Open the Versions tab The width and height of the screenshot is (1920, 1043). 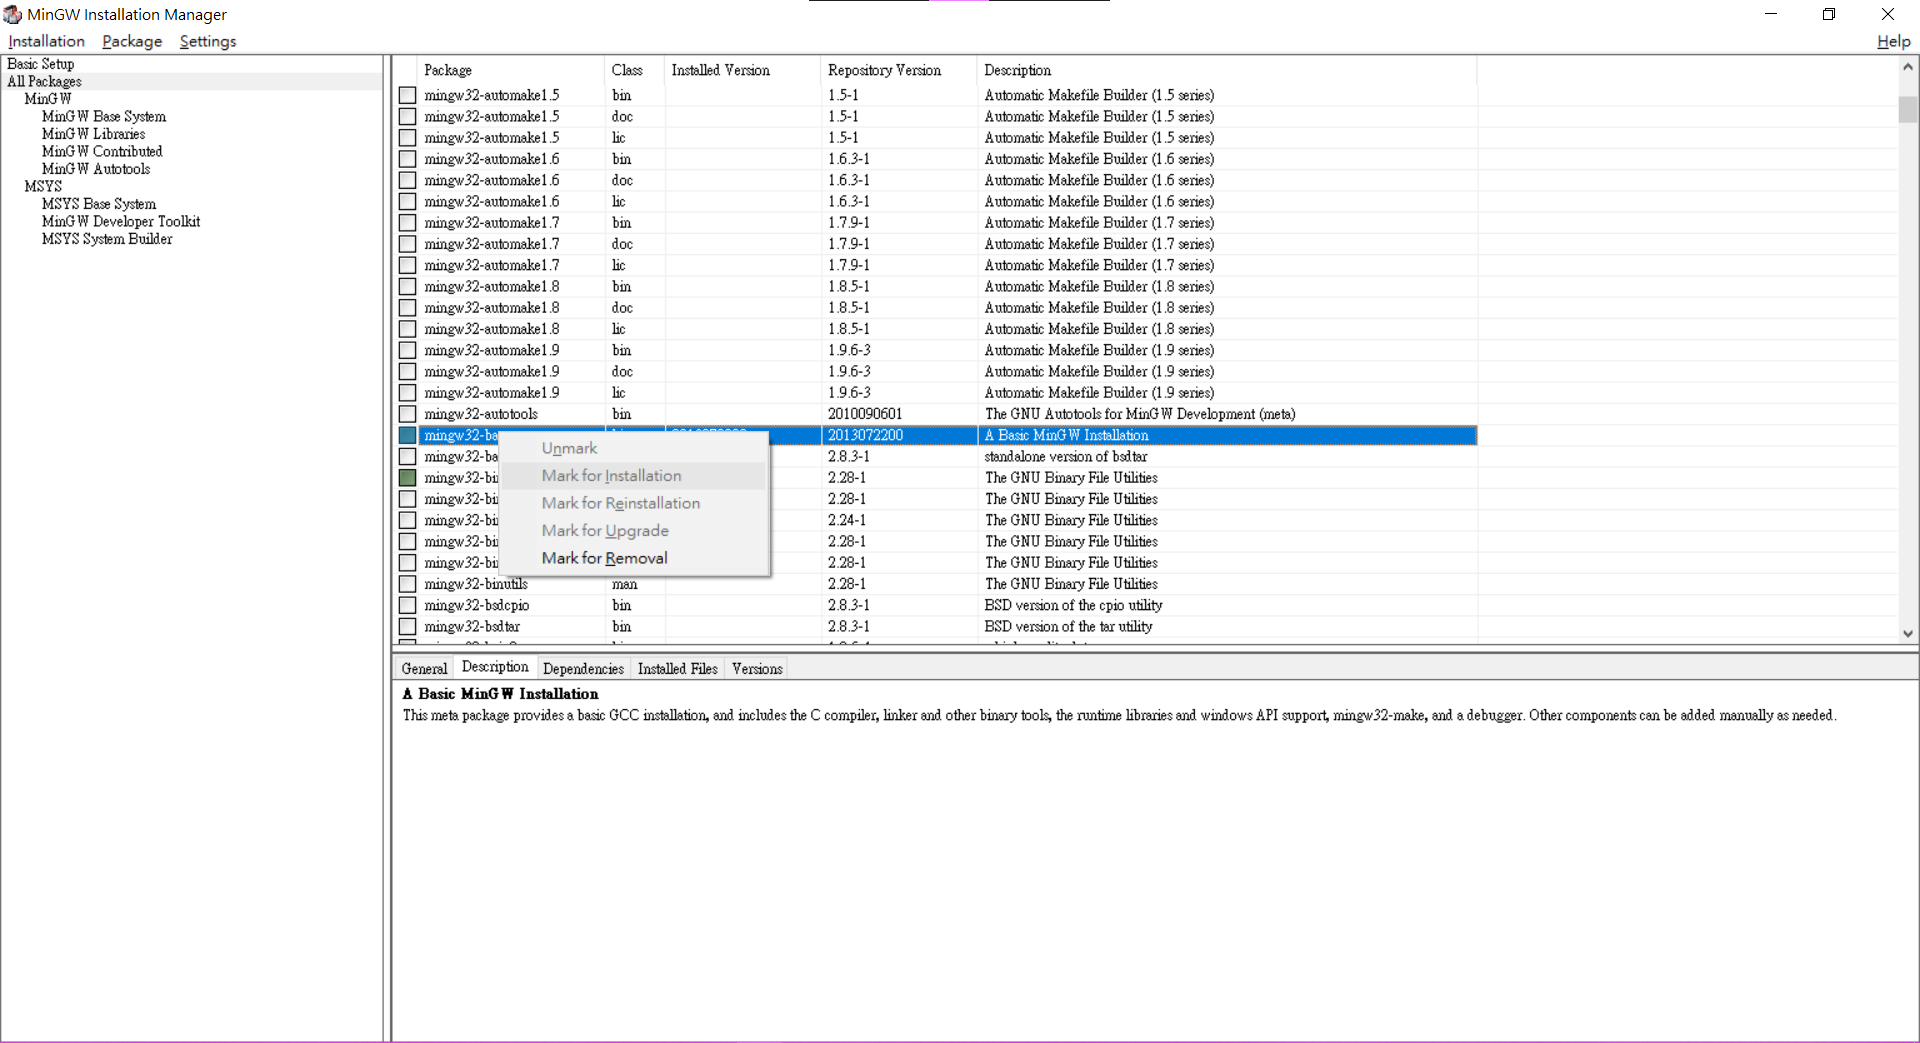(x=757, y=668)
